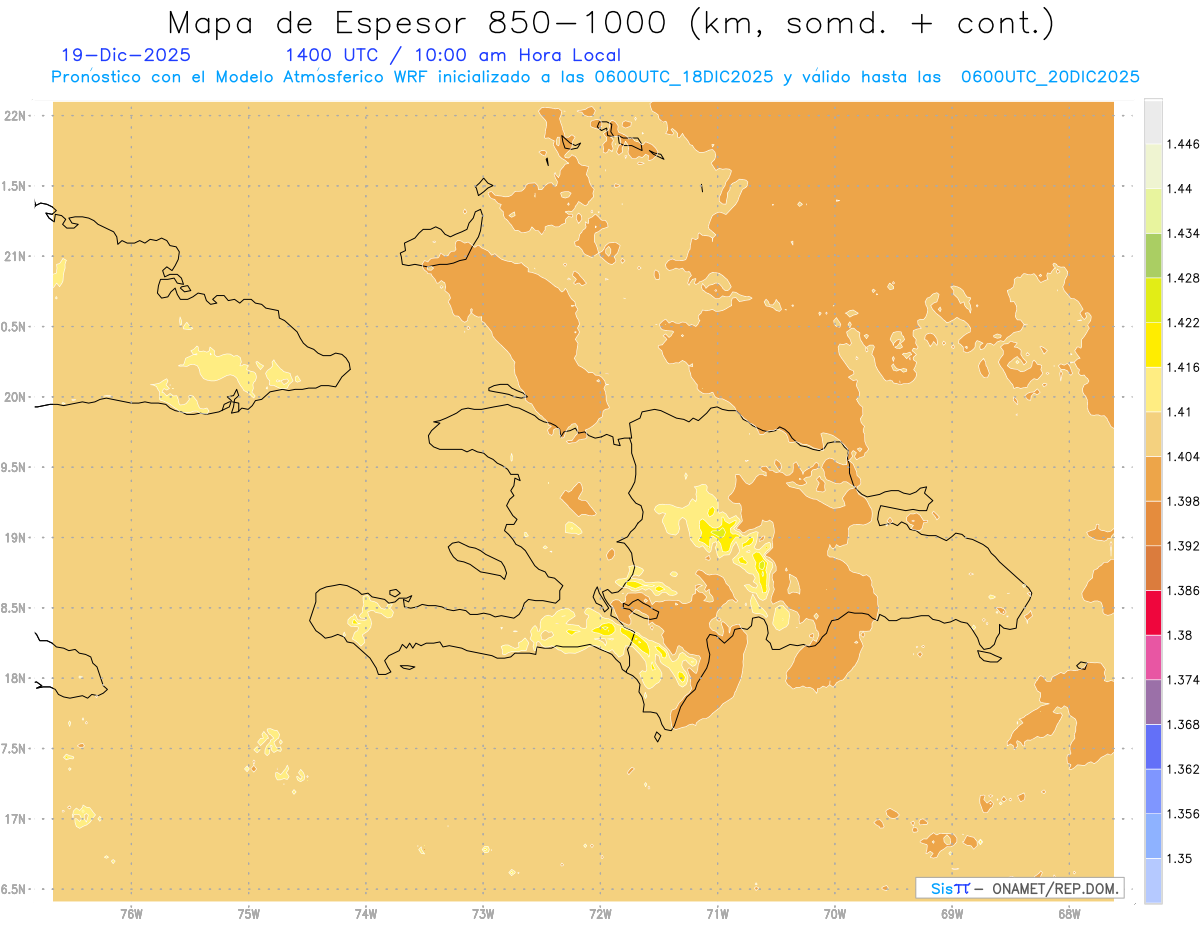
Task: Click the '75W' longitude label
Action: (x=248, y=913)
